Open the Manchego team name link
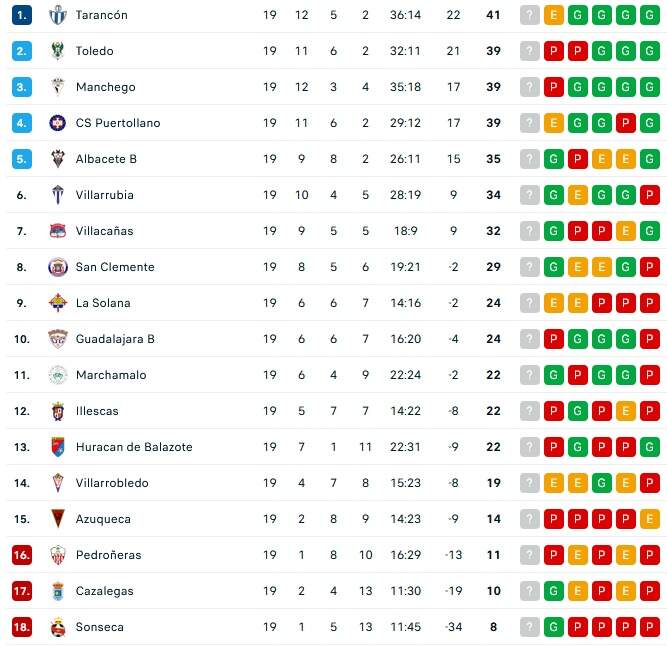 [x=105, y=87]
